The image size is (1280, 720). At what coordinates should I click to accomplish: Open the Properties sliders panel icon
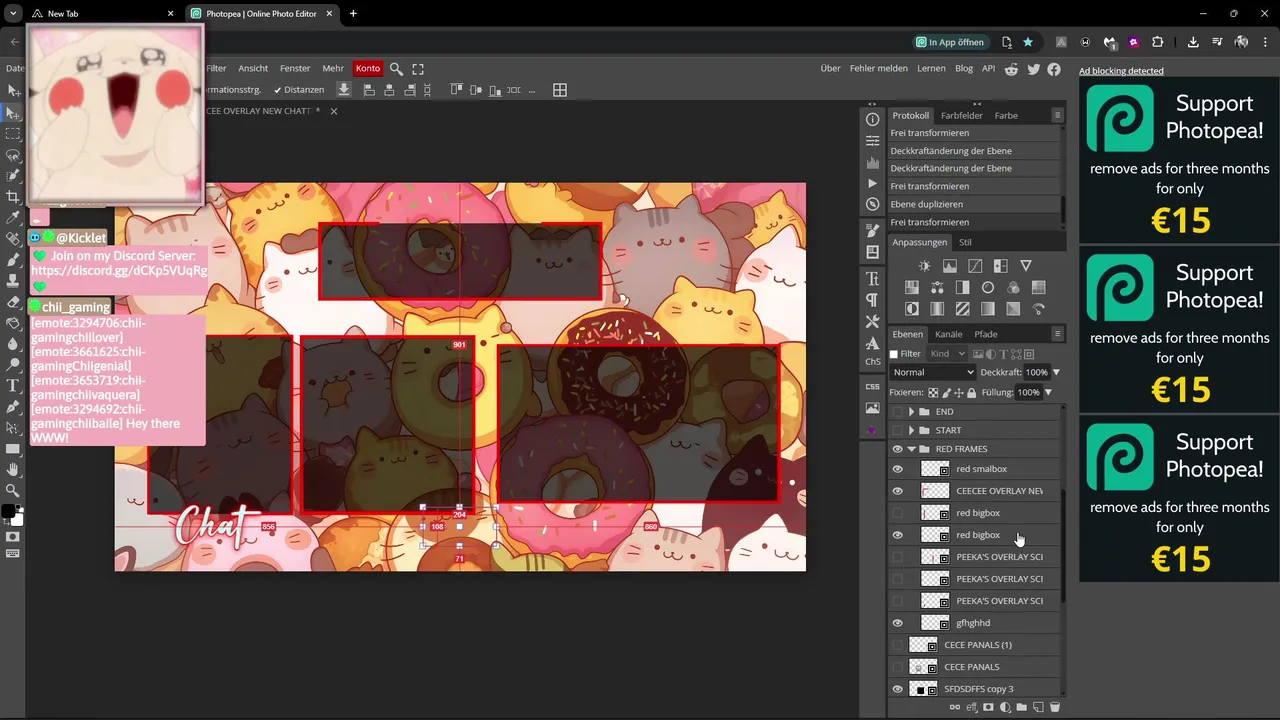point(873,141)
